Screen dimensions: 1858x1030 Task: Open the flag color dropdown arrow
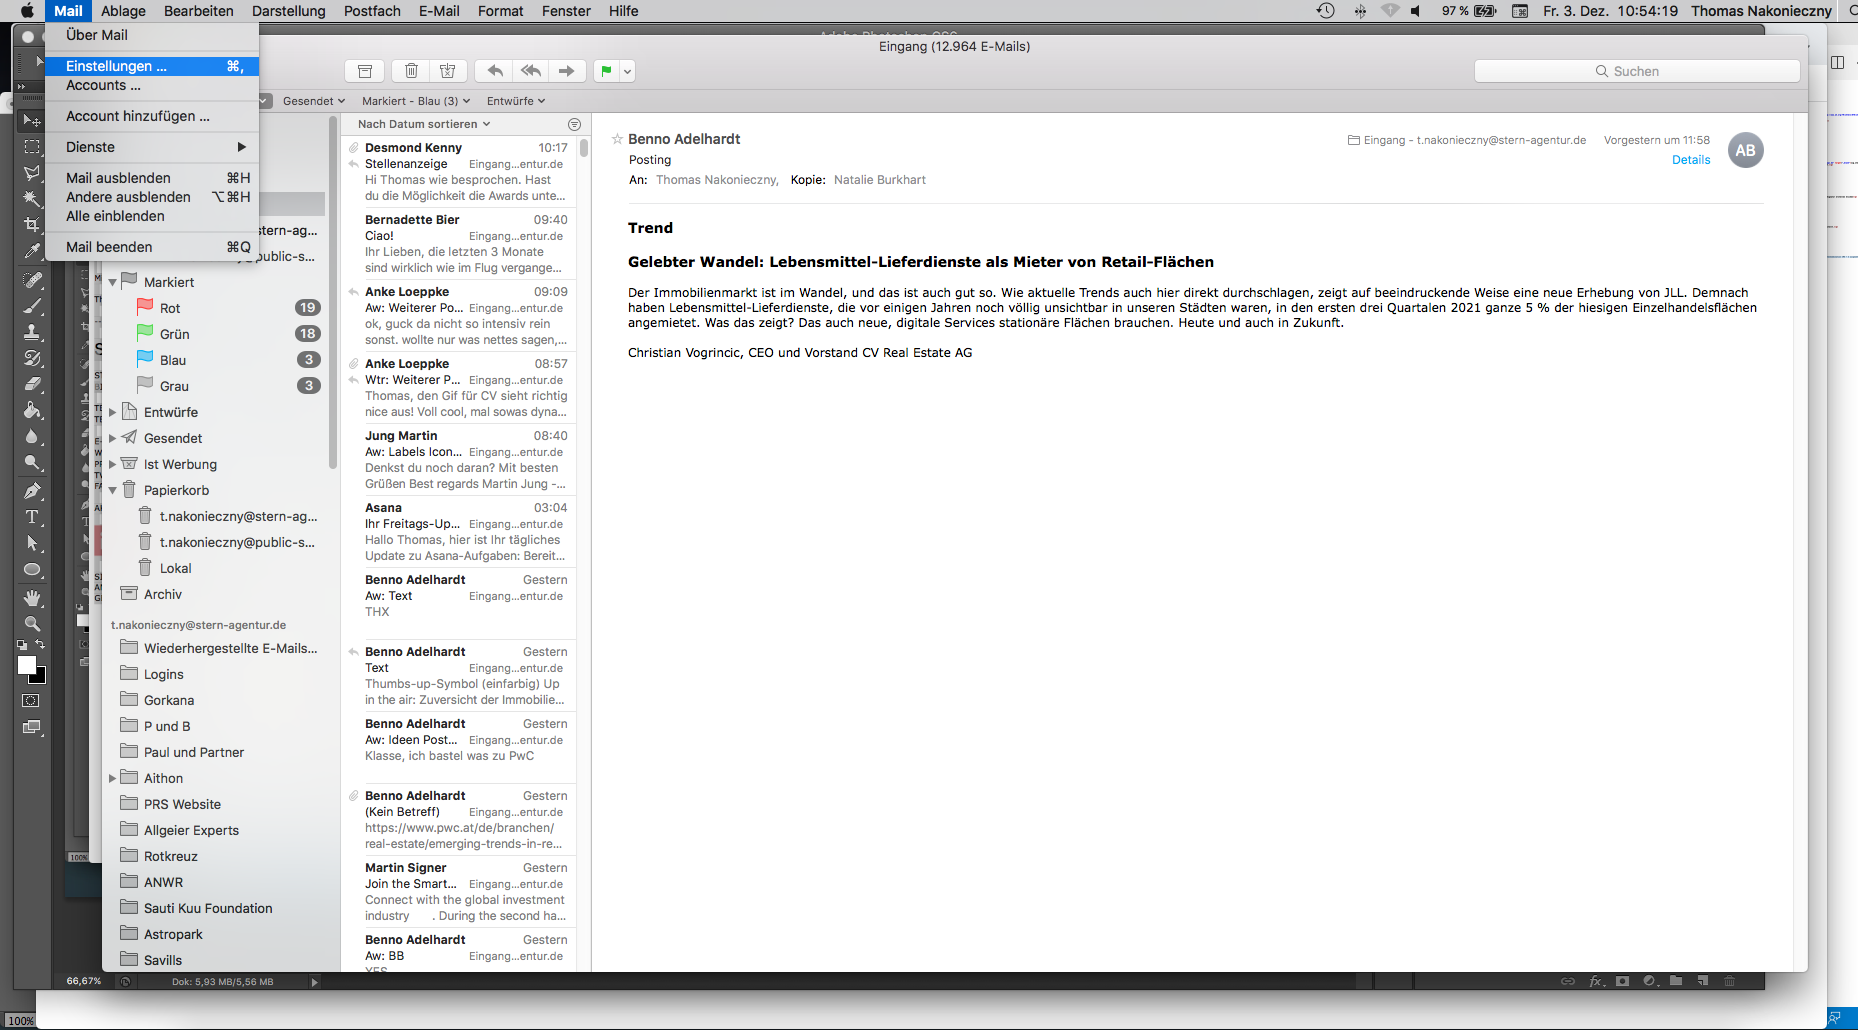tap(627, 71)
